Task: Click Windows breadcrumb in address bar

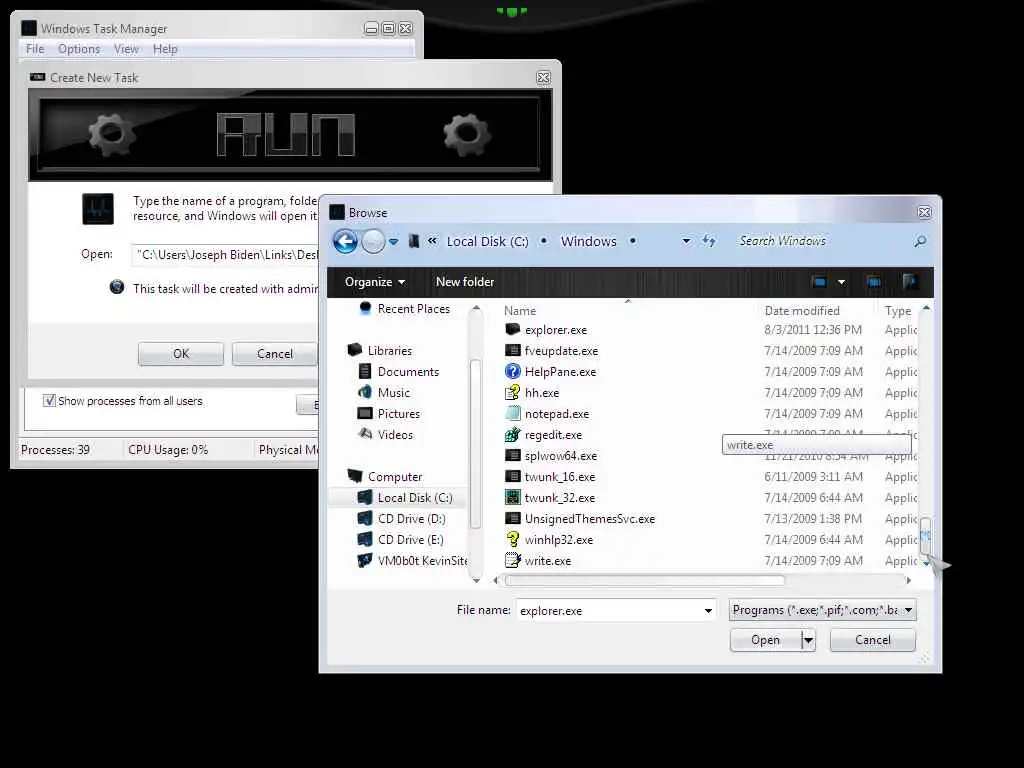Action: coord(588,242)
